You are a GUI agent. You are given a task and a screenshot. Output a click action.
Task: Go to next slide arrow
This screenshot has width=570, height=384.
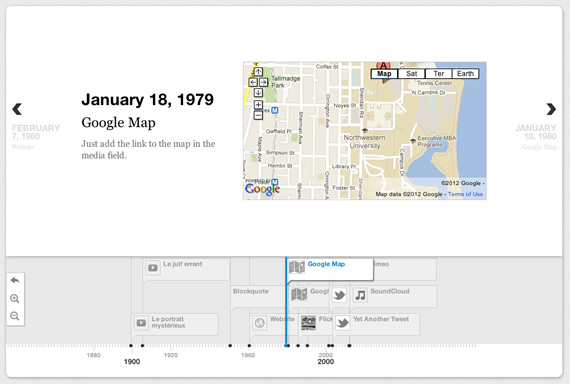[x=551, y=109]
